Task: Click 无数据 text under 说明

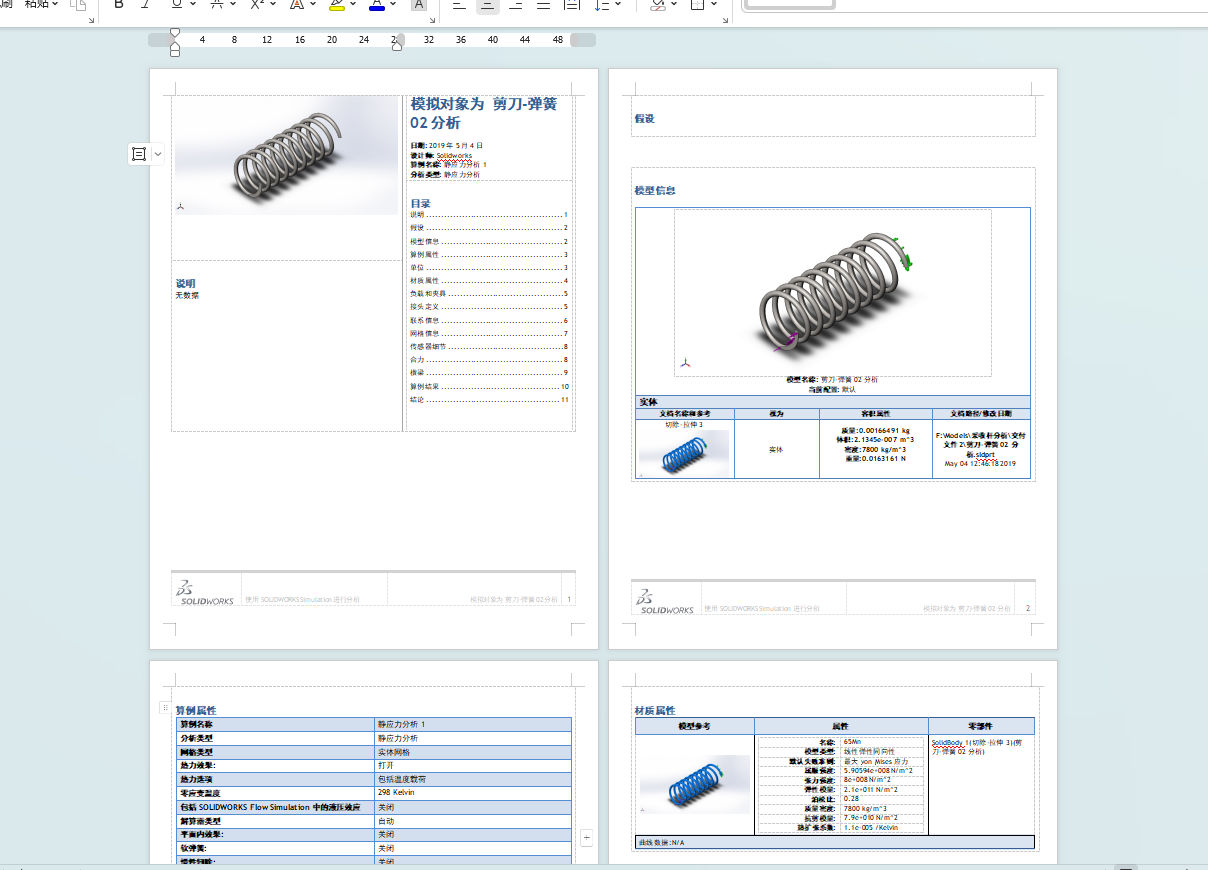Action: click(x=187, y=295)
